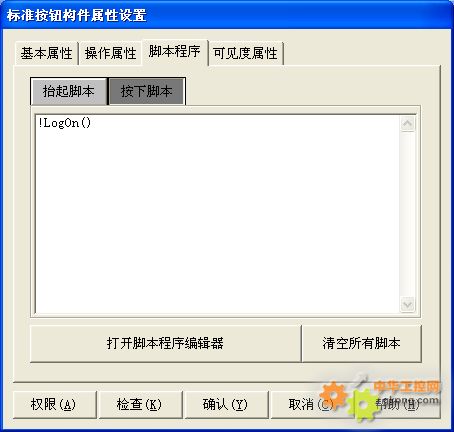Confirm settings with 确认(Y)
The image size is (454, 432).
coord(226,404)
